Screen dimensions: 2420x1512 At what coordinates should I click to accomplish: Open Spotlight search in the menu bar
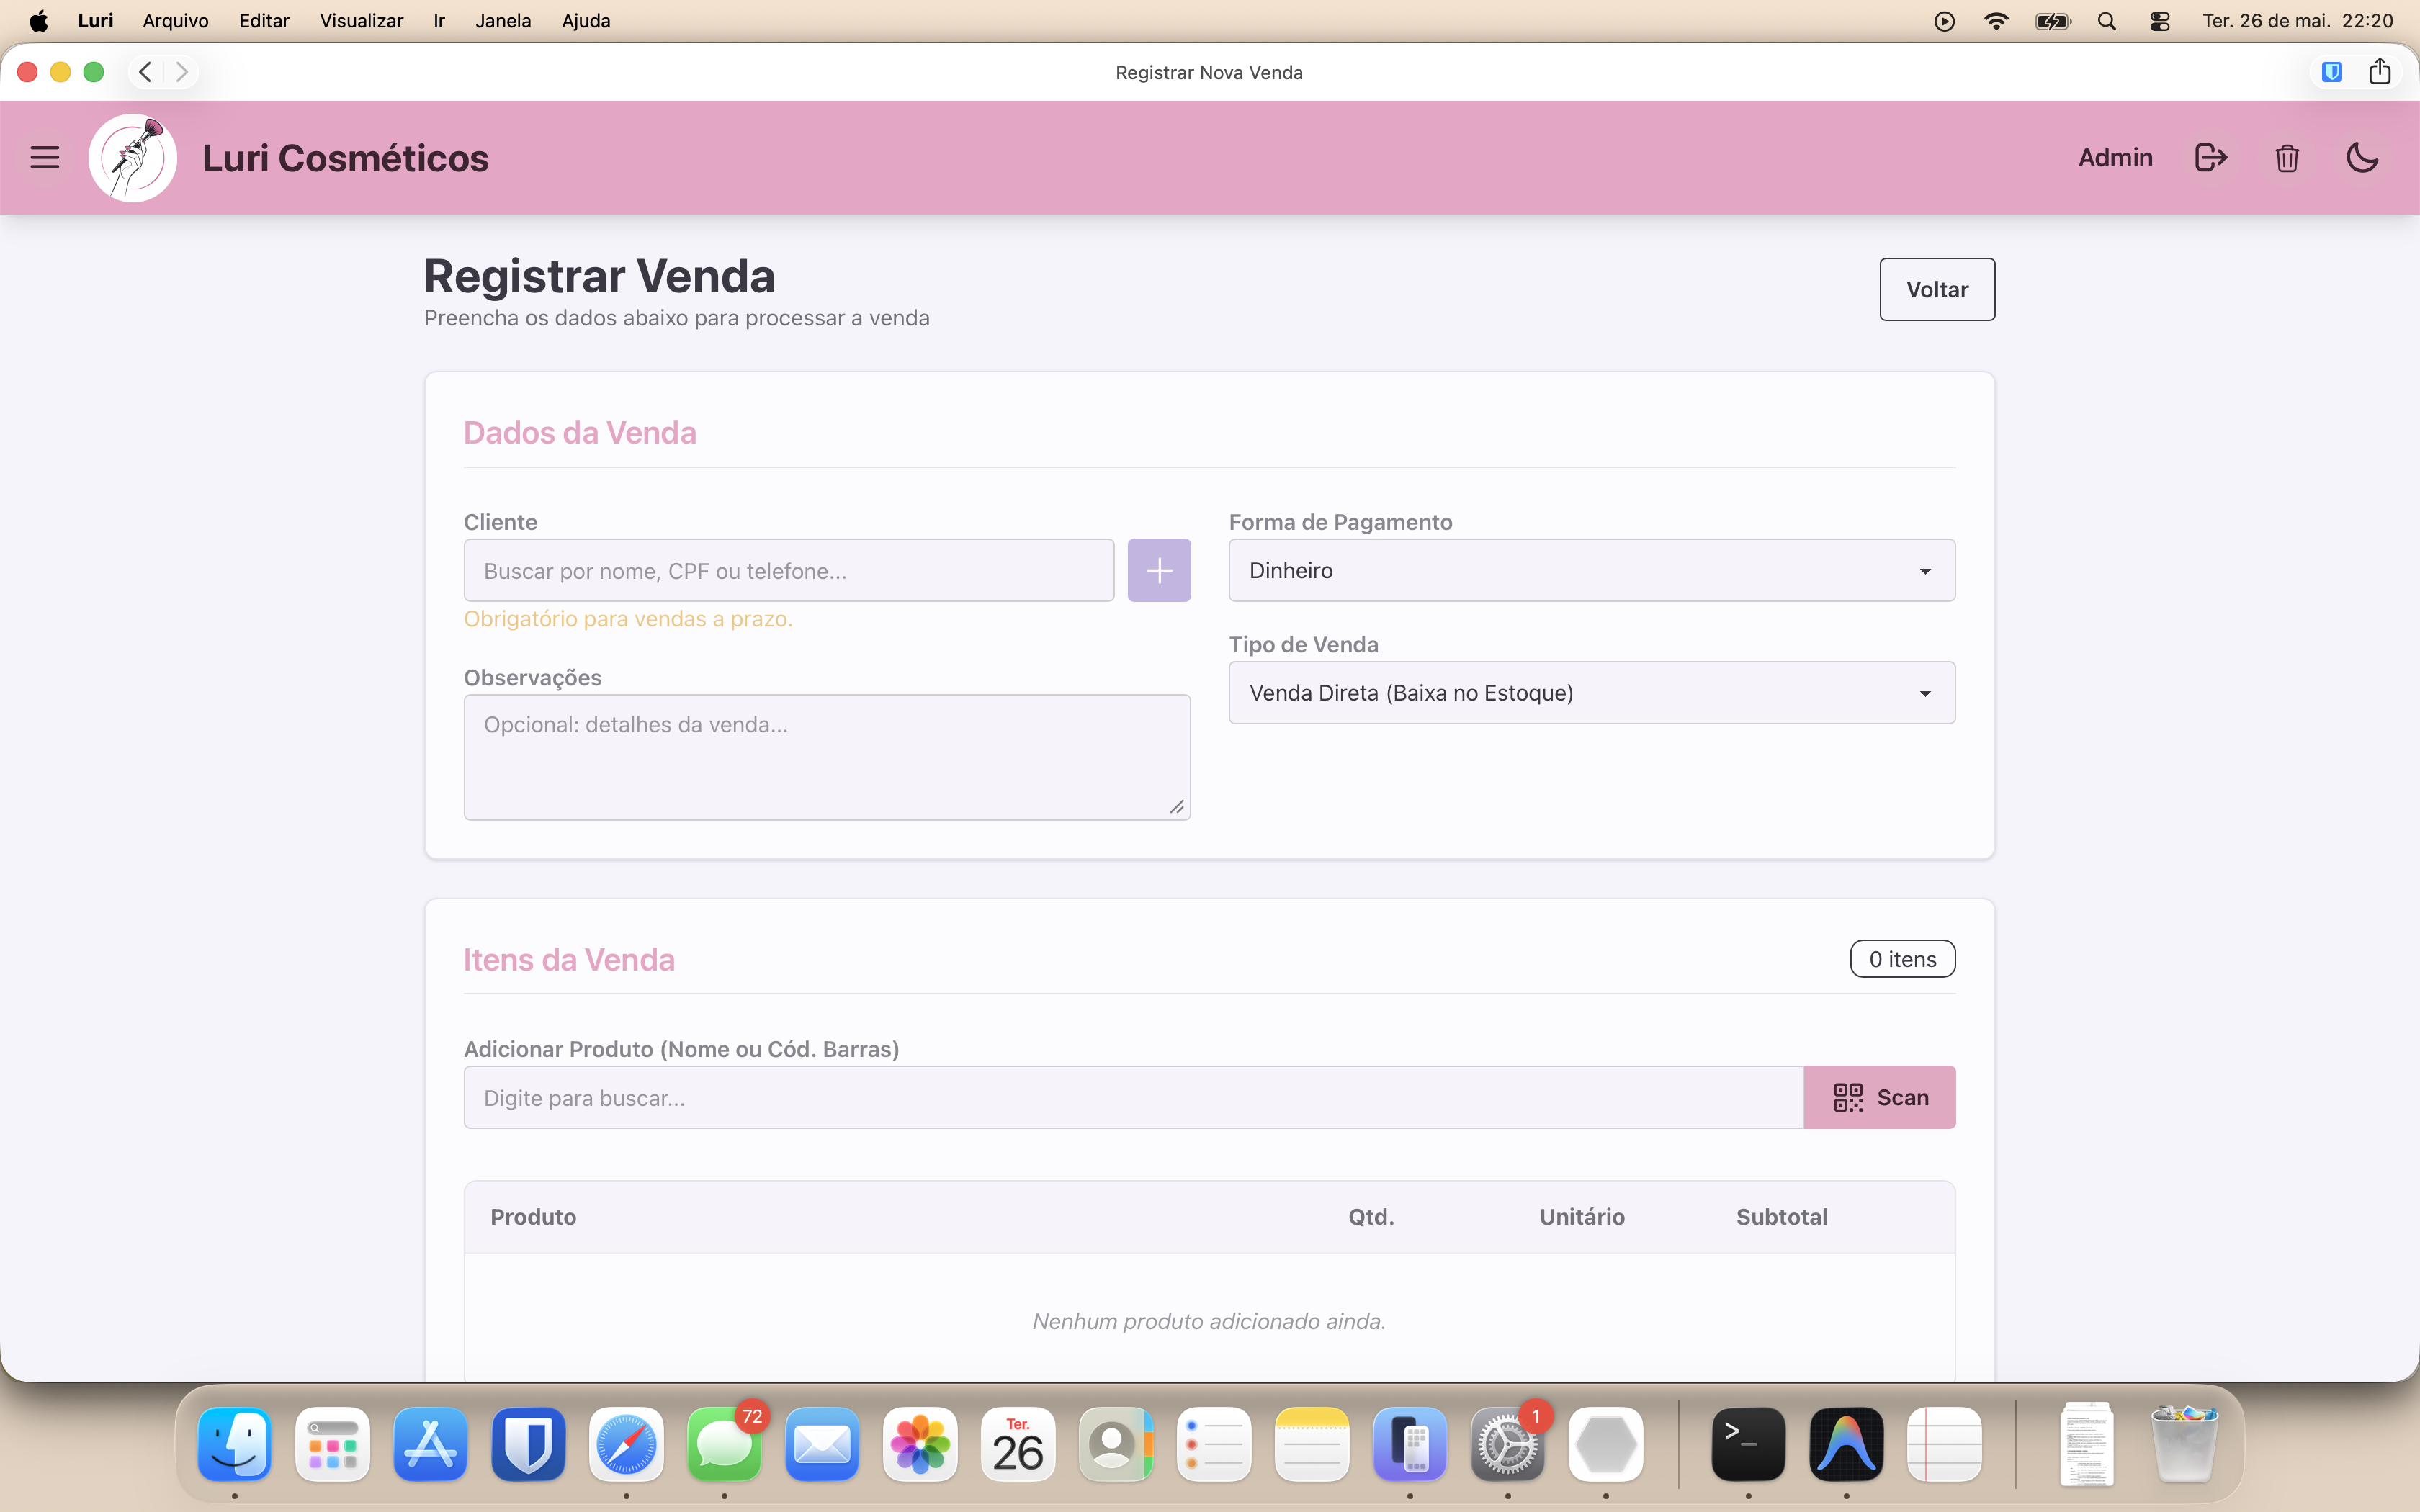(2106, 20)
